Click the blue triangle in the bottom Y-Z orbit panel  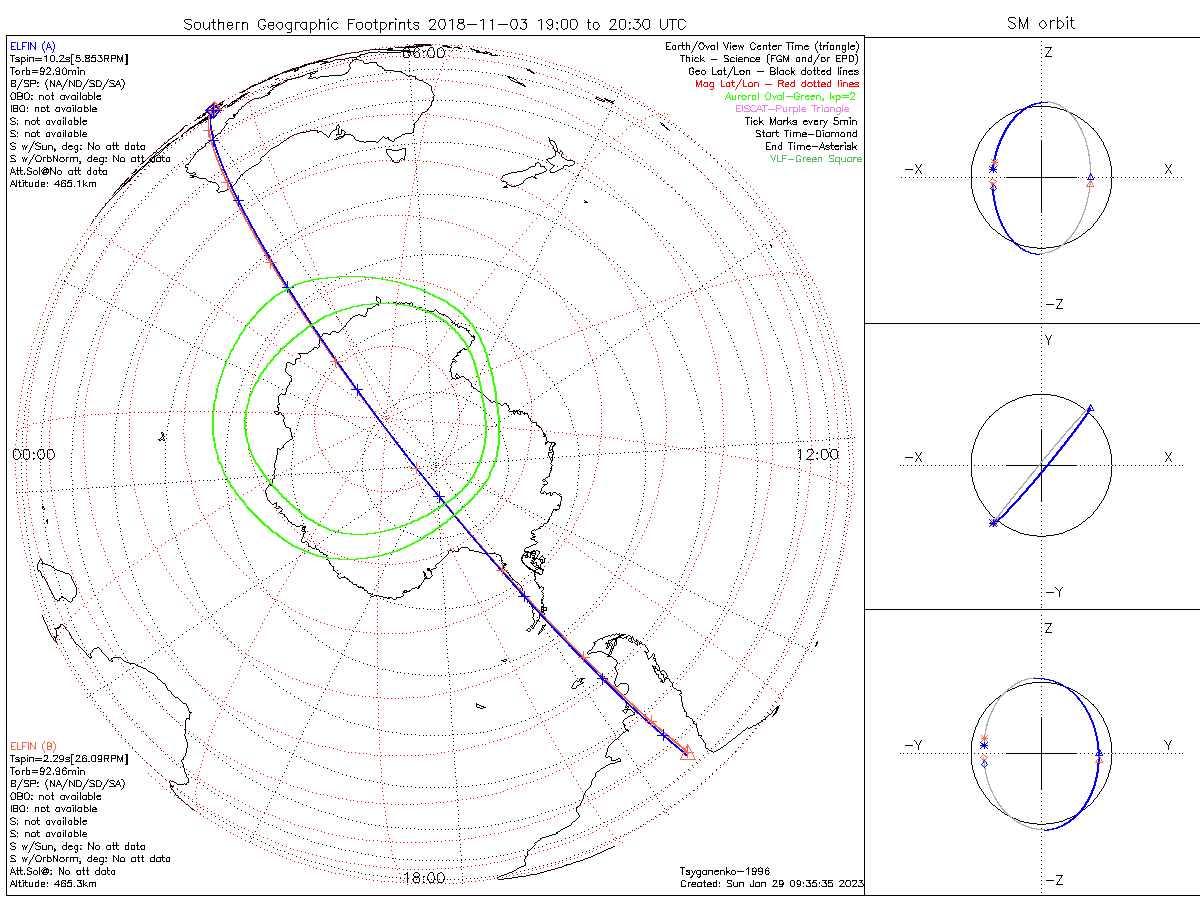[1098, 753]
